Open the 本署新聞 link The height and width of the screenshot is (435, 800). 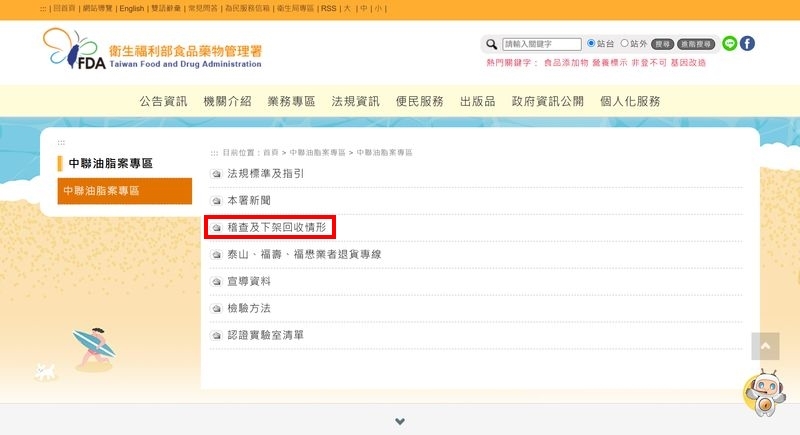pos(249,201)
